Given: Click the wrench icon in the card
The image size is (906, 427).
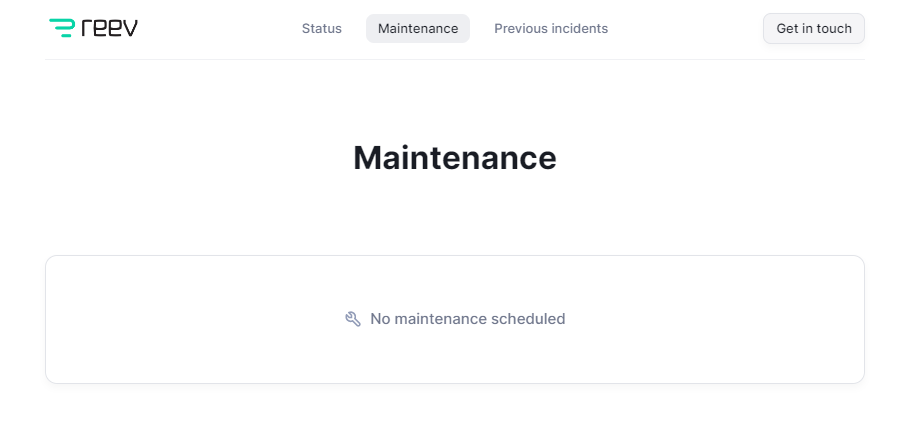Looking at the screenshot, I should click(x=352, y=319).
